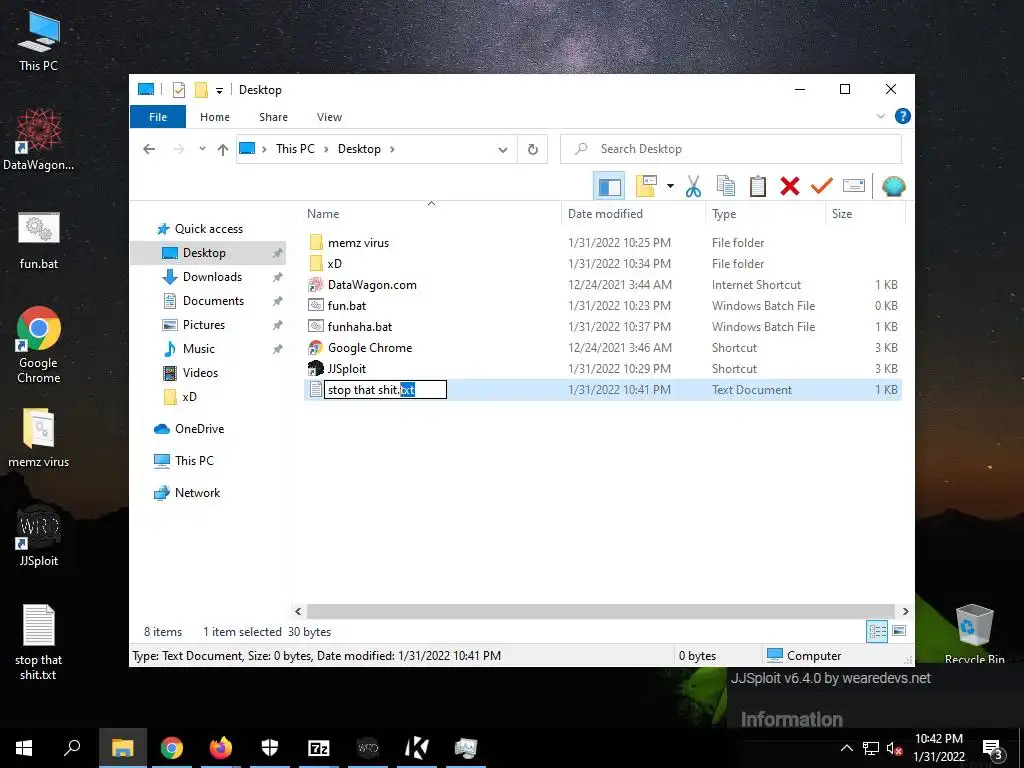Screen dimensions: 1024x768
Task: Open Customize Quick Access Toolbar dropdown
Action: coord(219,91)
